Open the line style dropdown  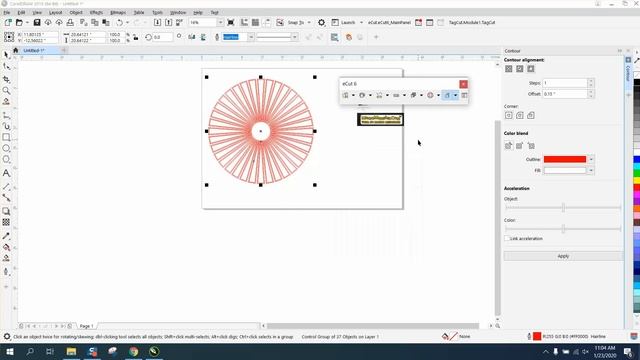(x=294, y=37)
